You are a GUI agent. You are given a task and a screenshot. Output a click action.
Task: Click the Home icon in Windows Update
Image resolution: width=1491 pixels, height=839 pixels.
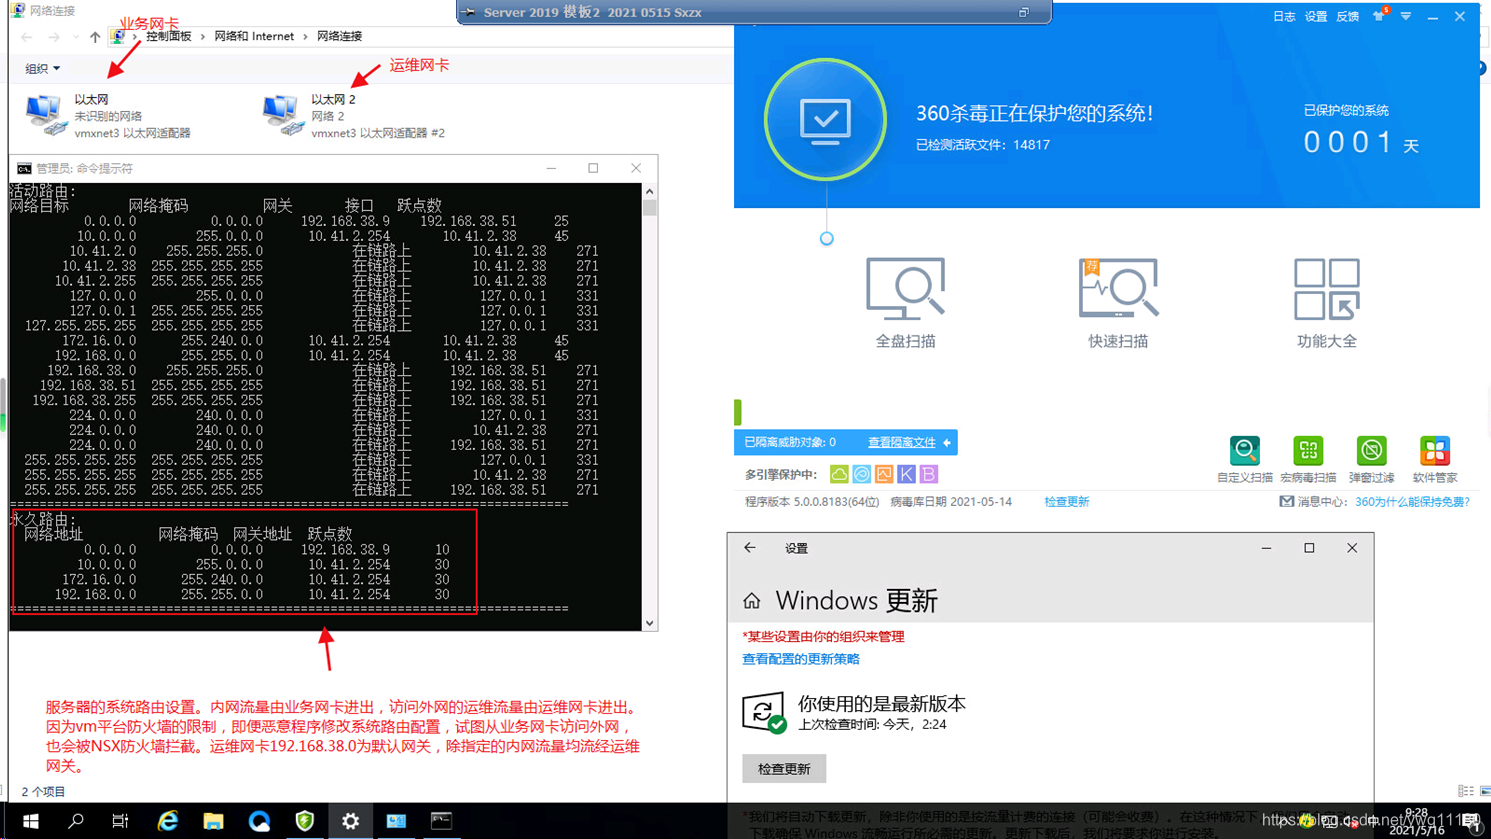(752, 601)
